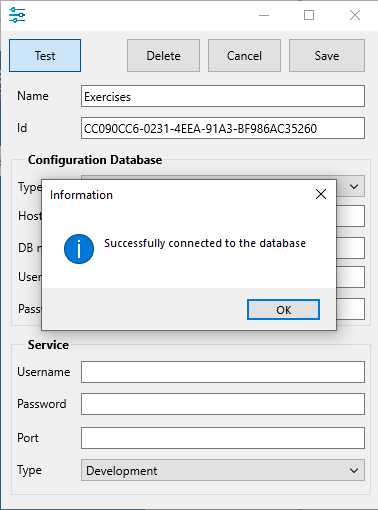Viewport: 378px width, 510px height.
Task: Close the Information dialog with X
Action: [x=321, y=194]
